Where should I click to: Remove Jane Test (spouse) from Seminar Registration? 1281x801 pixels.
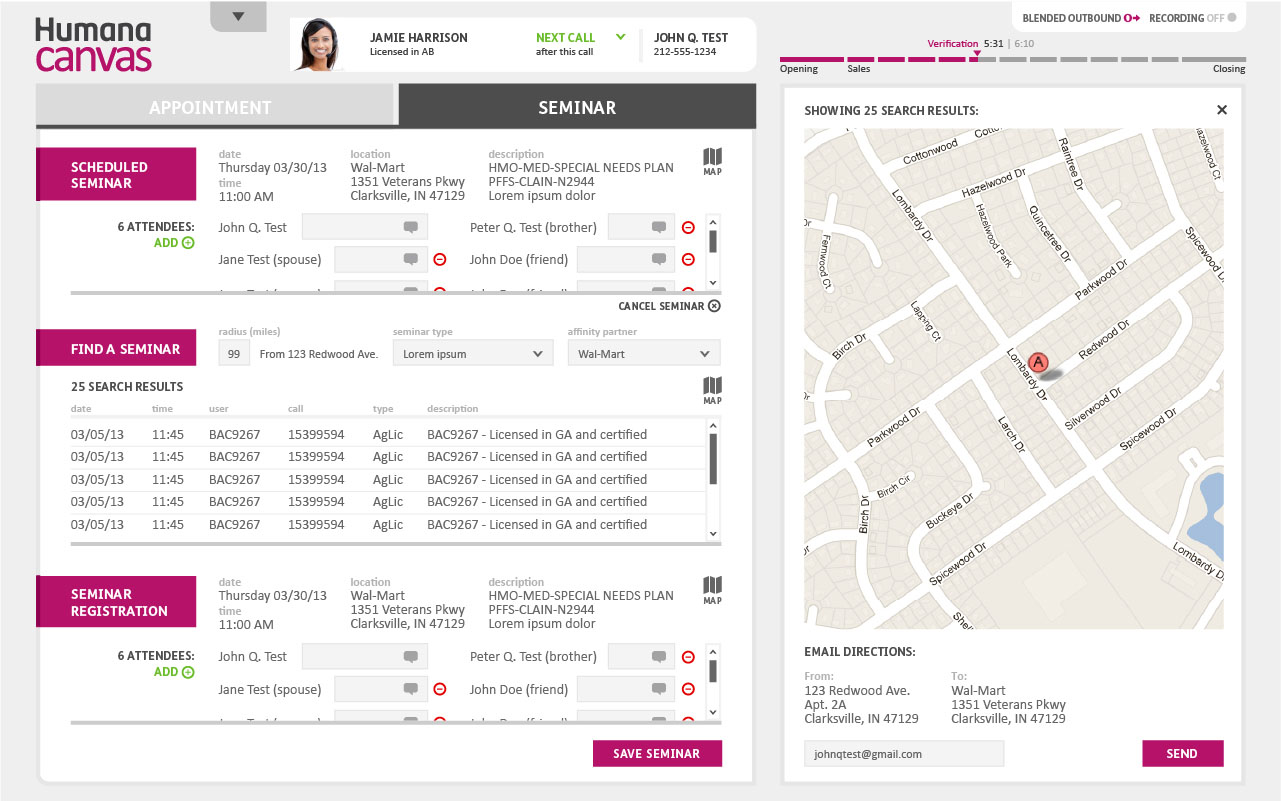[439, 689]
